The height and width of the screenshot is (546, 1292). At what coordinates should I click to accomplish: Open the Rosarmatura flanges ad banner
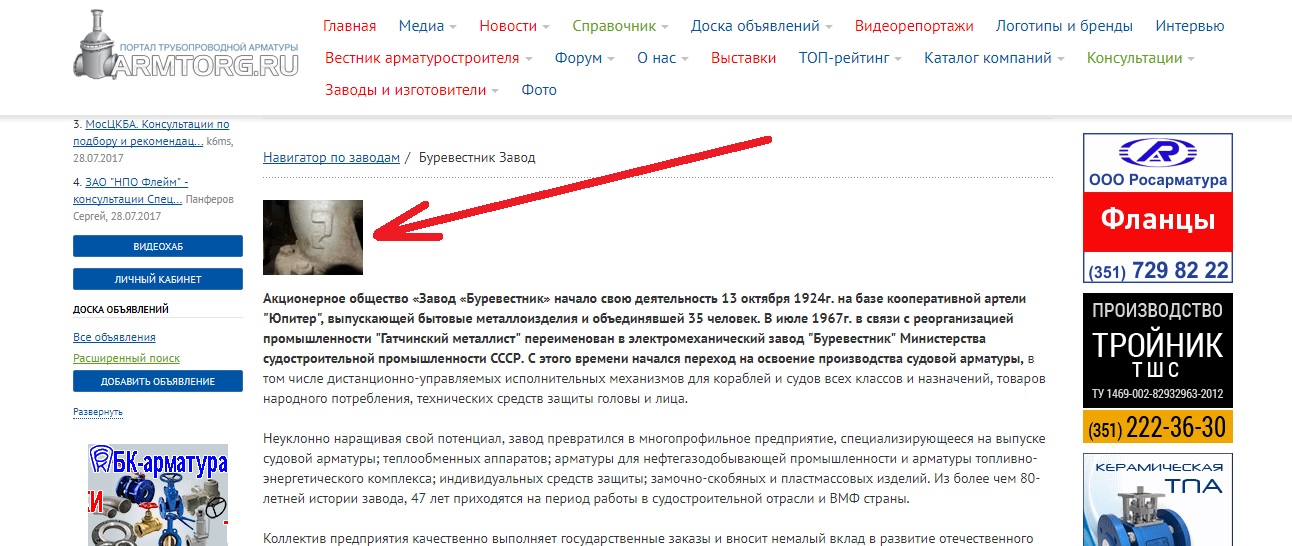(x=1158, y=208)
